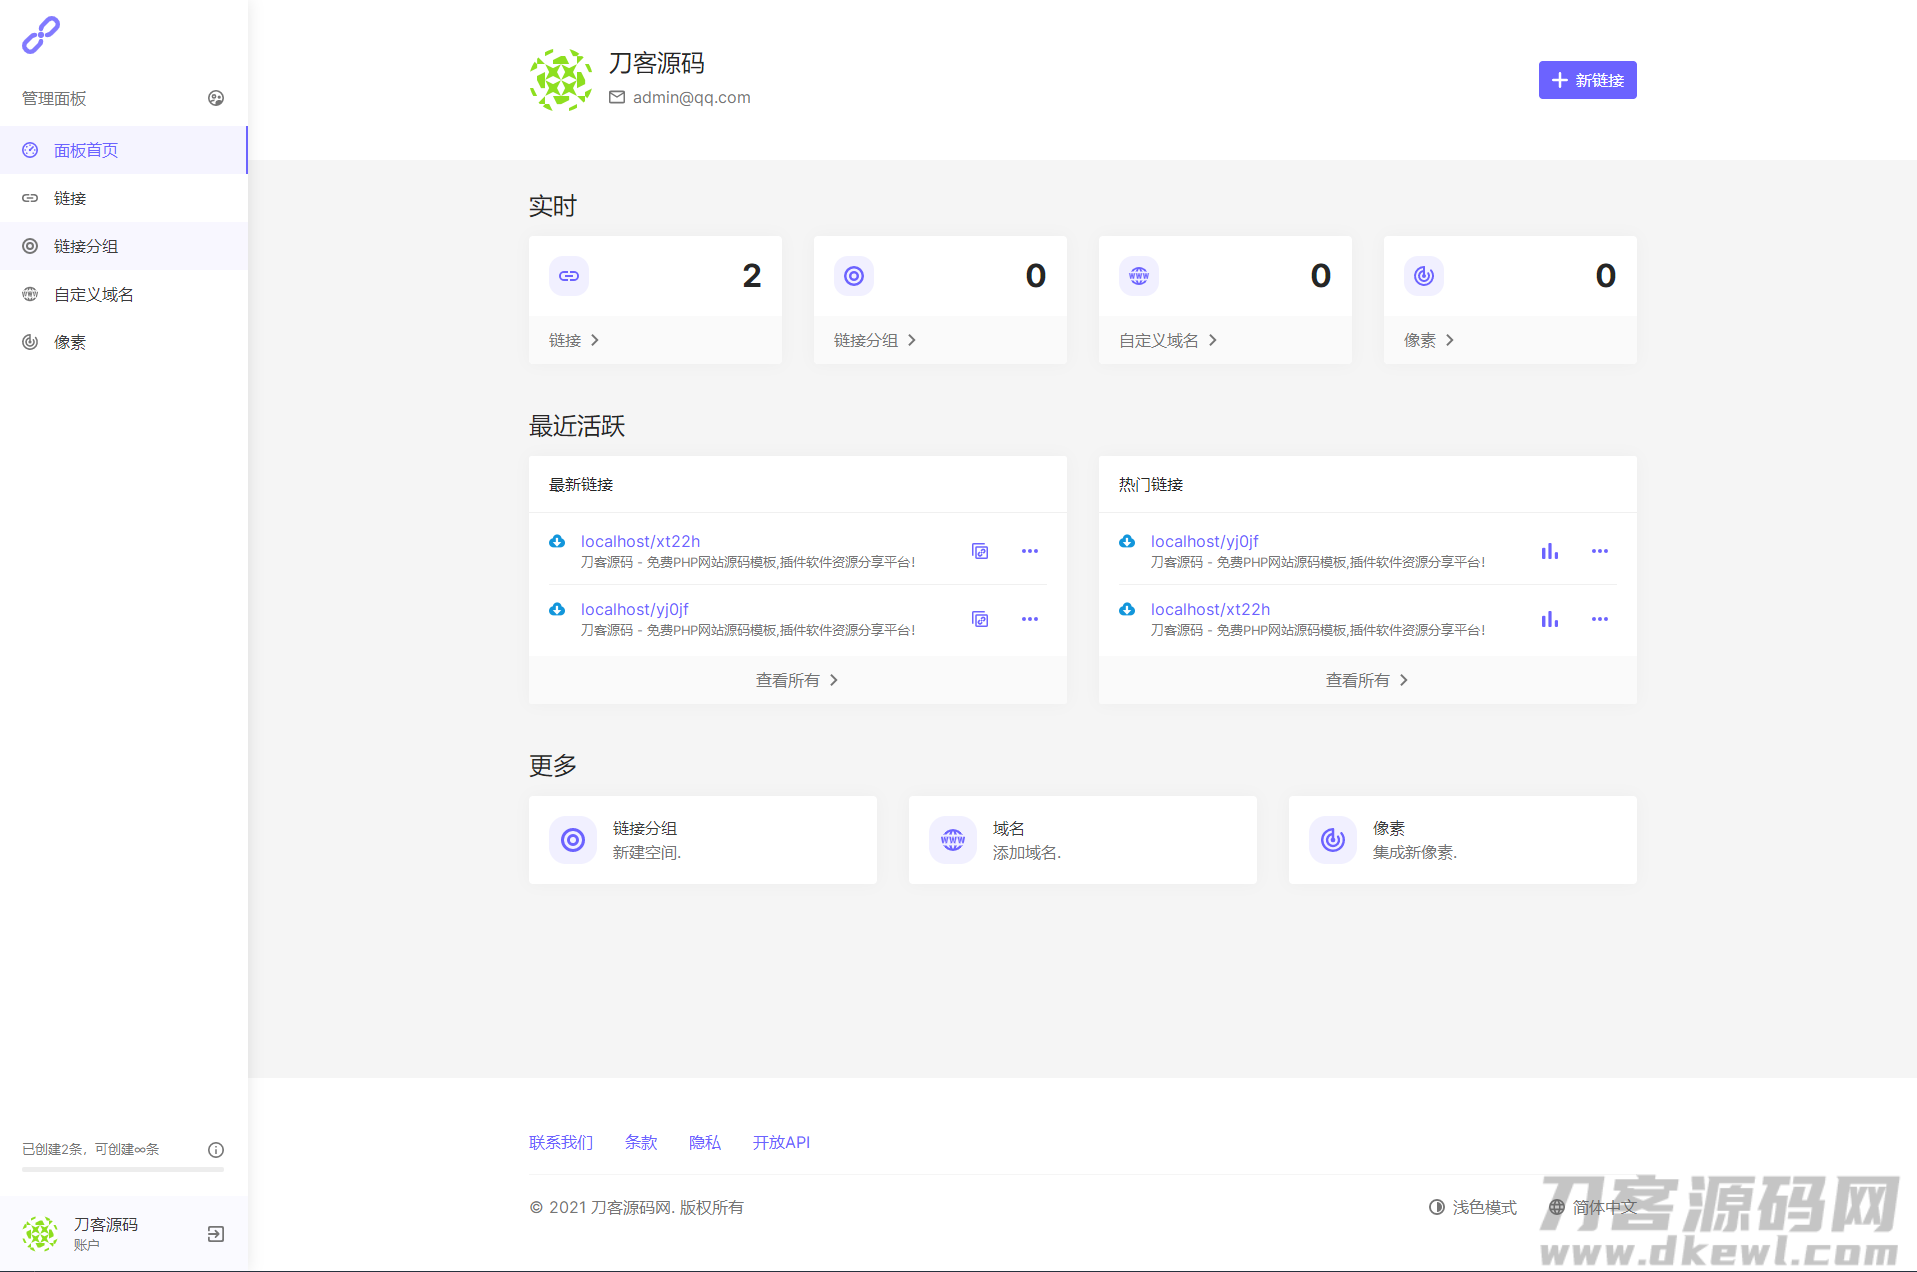Open the 域名 添加域名 card

(1082, 840)
